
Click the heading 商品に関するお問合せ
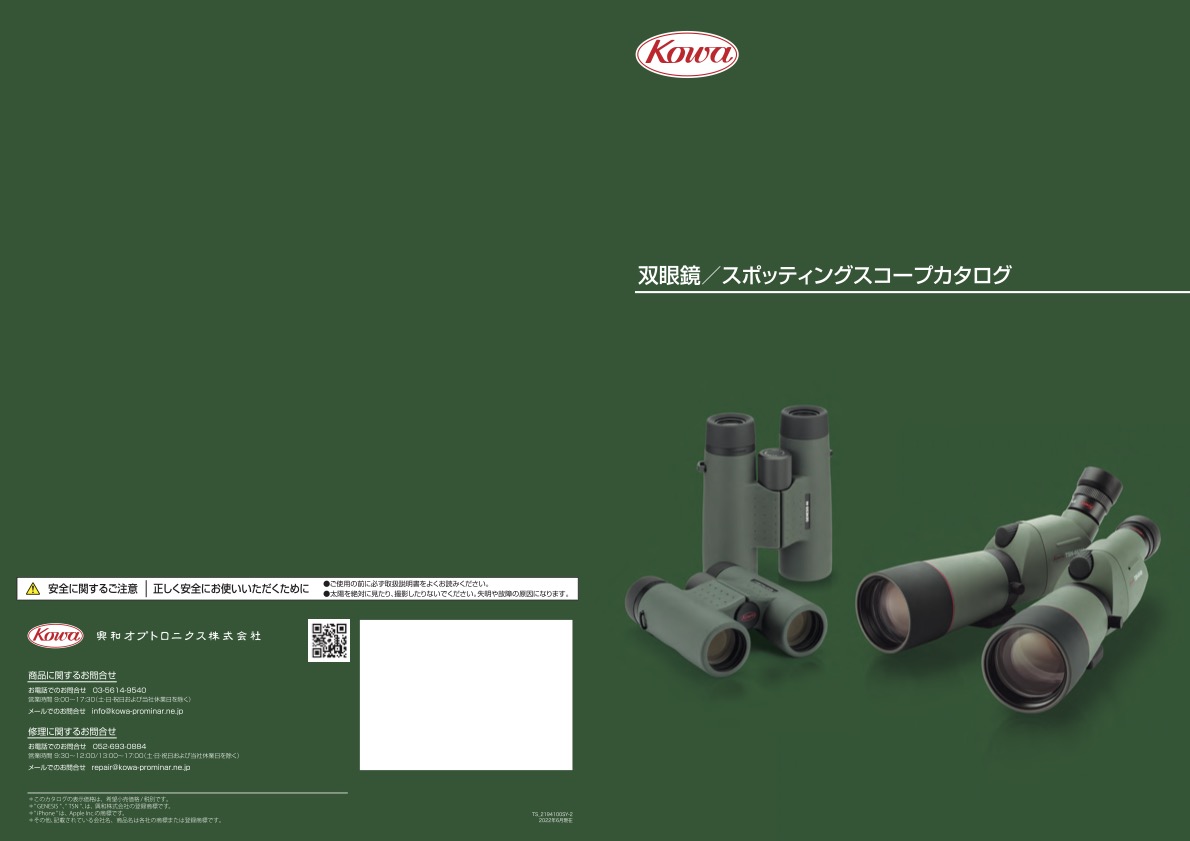point(72,676)
